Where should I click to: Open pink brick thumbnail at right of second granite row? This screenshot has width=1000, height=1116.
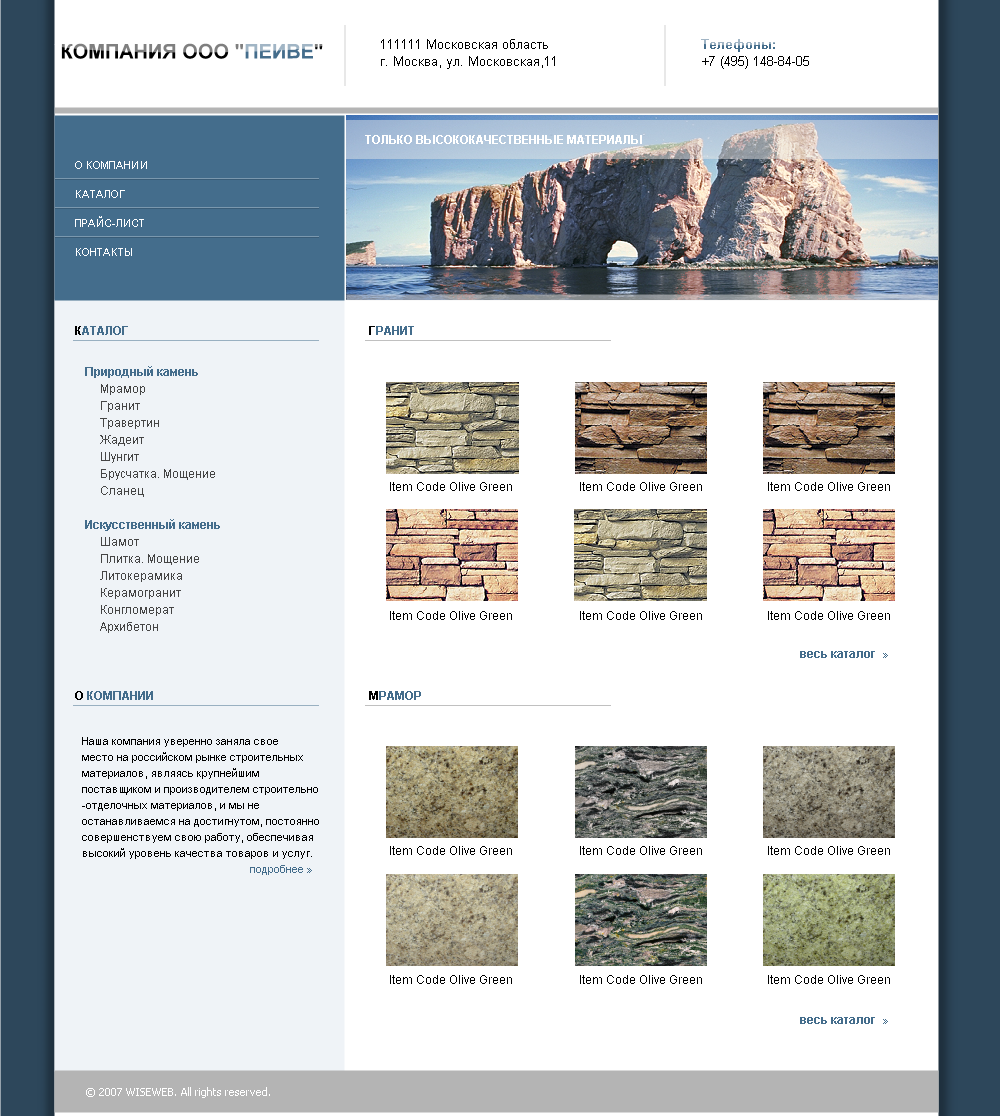point(828,555)
